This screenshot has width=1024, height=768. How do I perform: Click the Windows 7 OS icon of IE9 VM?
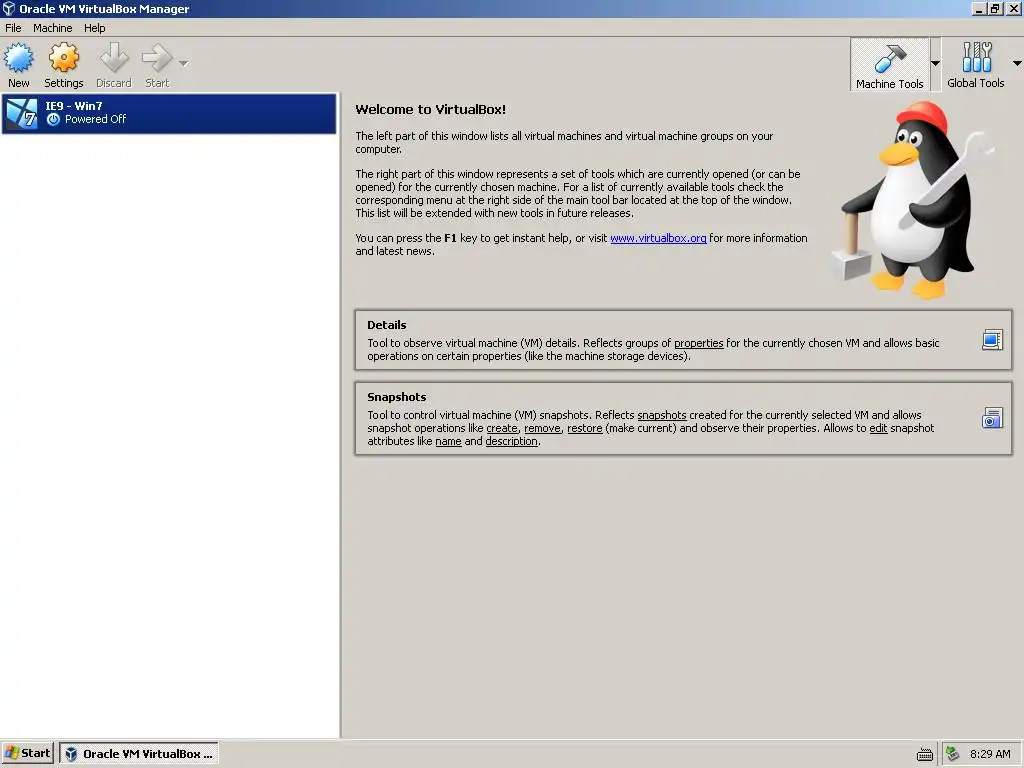tap(22, 114)
